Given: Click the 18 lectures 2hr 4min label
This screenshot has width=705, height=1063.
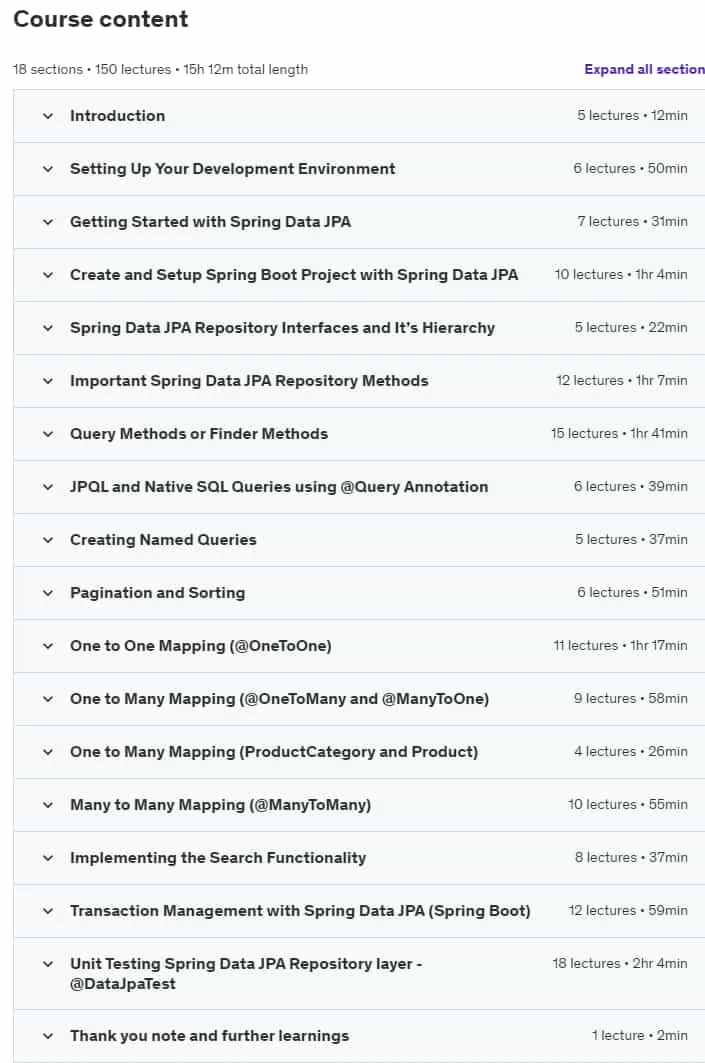Looking at the screenshot, I should tap(620, 963).
